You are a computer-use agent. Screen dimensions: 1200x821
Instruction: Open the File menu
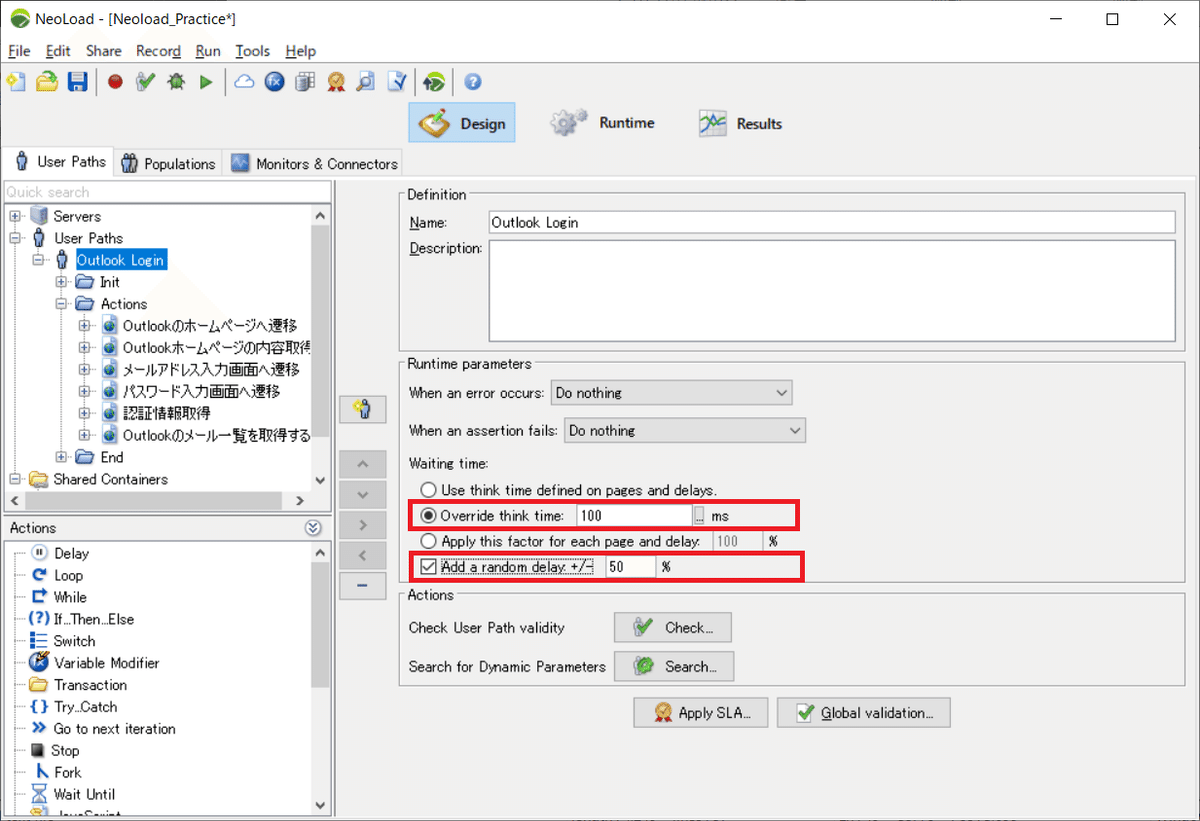point(19,51)
